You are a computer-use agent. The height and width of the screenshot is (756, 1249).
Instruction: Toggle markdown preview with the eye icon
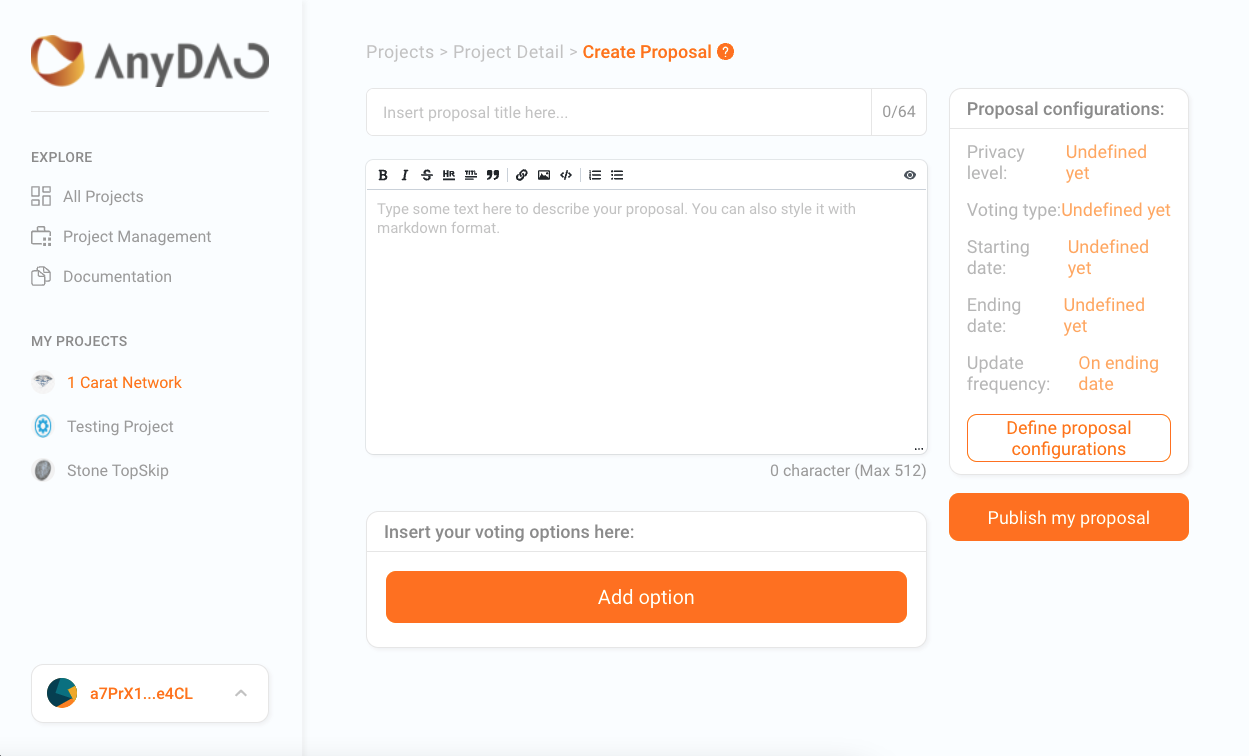910,175
